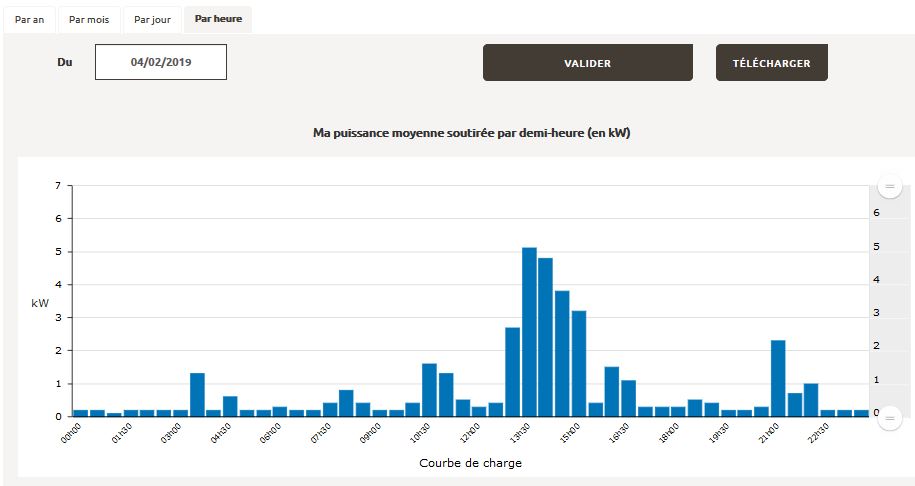Download data with the TÉLÉCHARGER button
The width and height of the screenshot is (915, 486).
(771, 63)
